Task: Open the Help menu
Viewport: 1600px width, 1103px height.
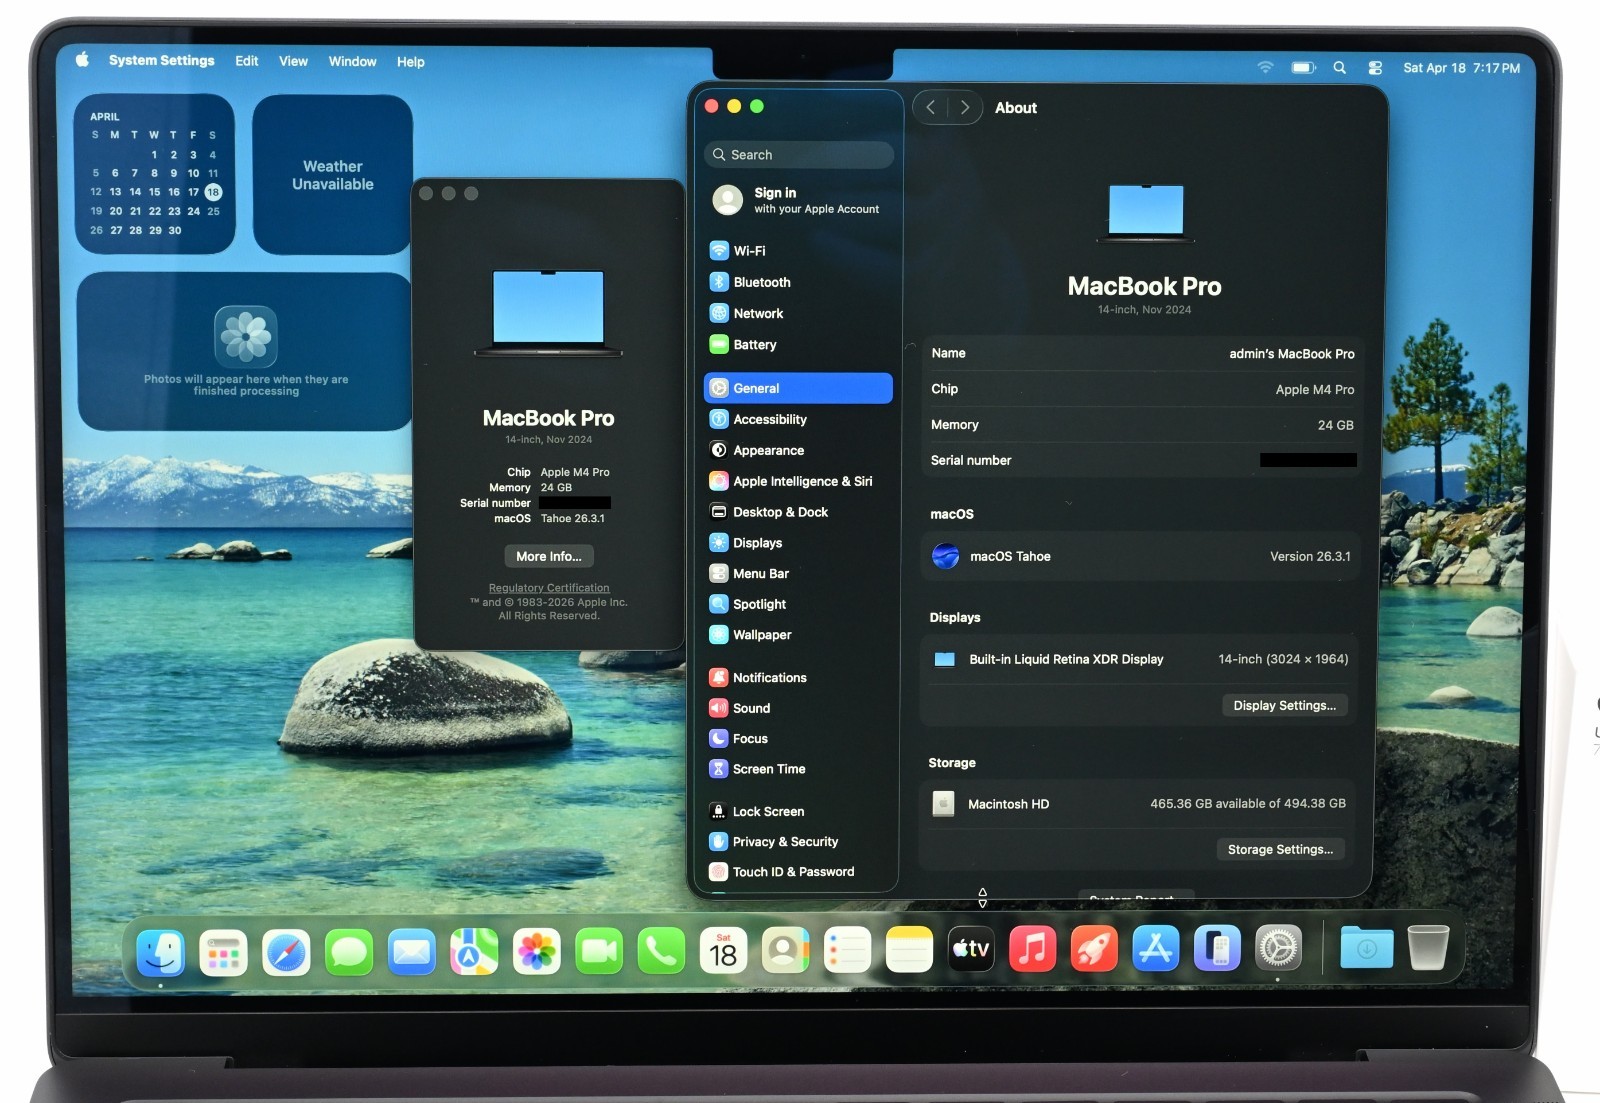Action: (x=411, y=62)
